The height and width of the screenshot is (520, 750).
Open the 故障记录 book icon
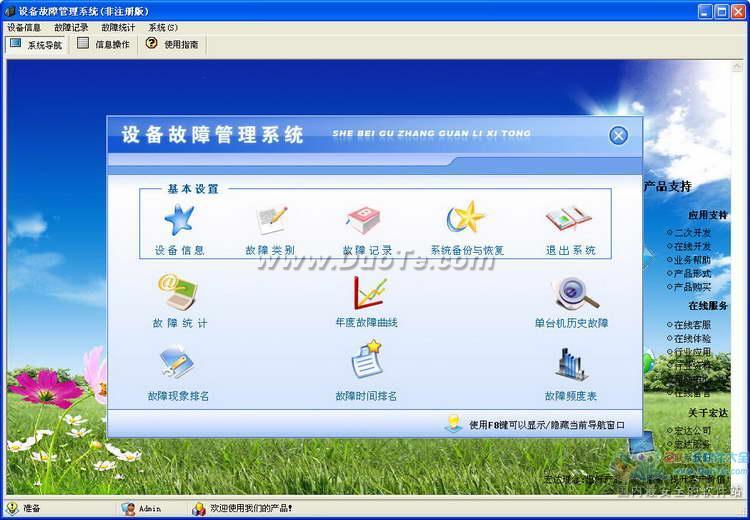[367, 219]
